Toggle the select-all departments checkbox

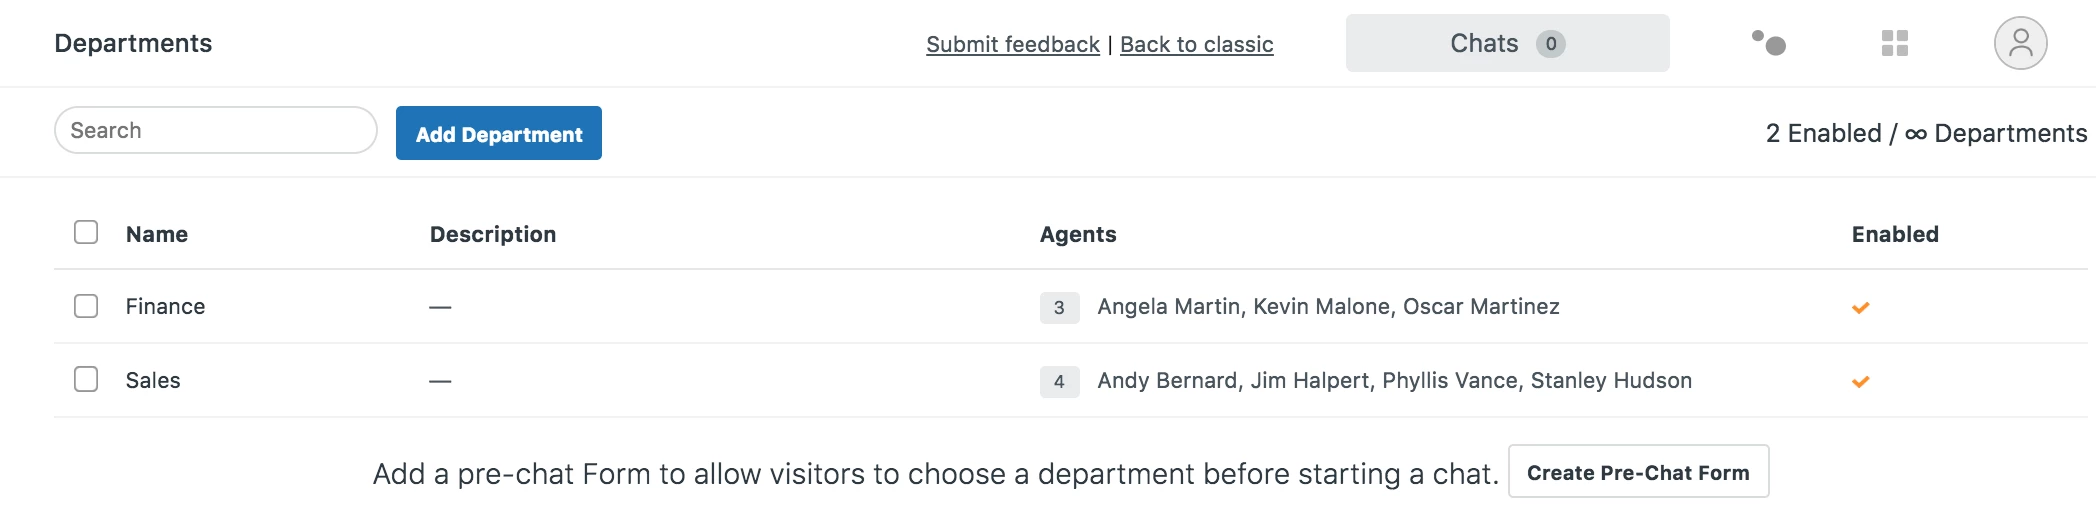click(x=86, y=233)
